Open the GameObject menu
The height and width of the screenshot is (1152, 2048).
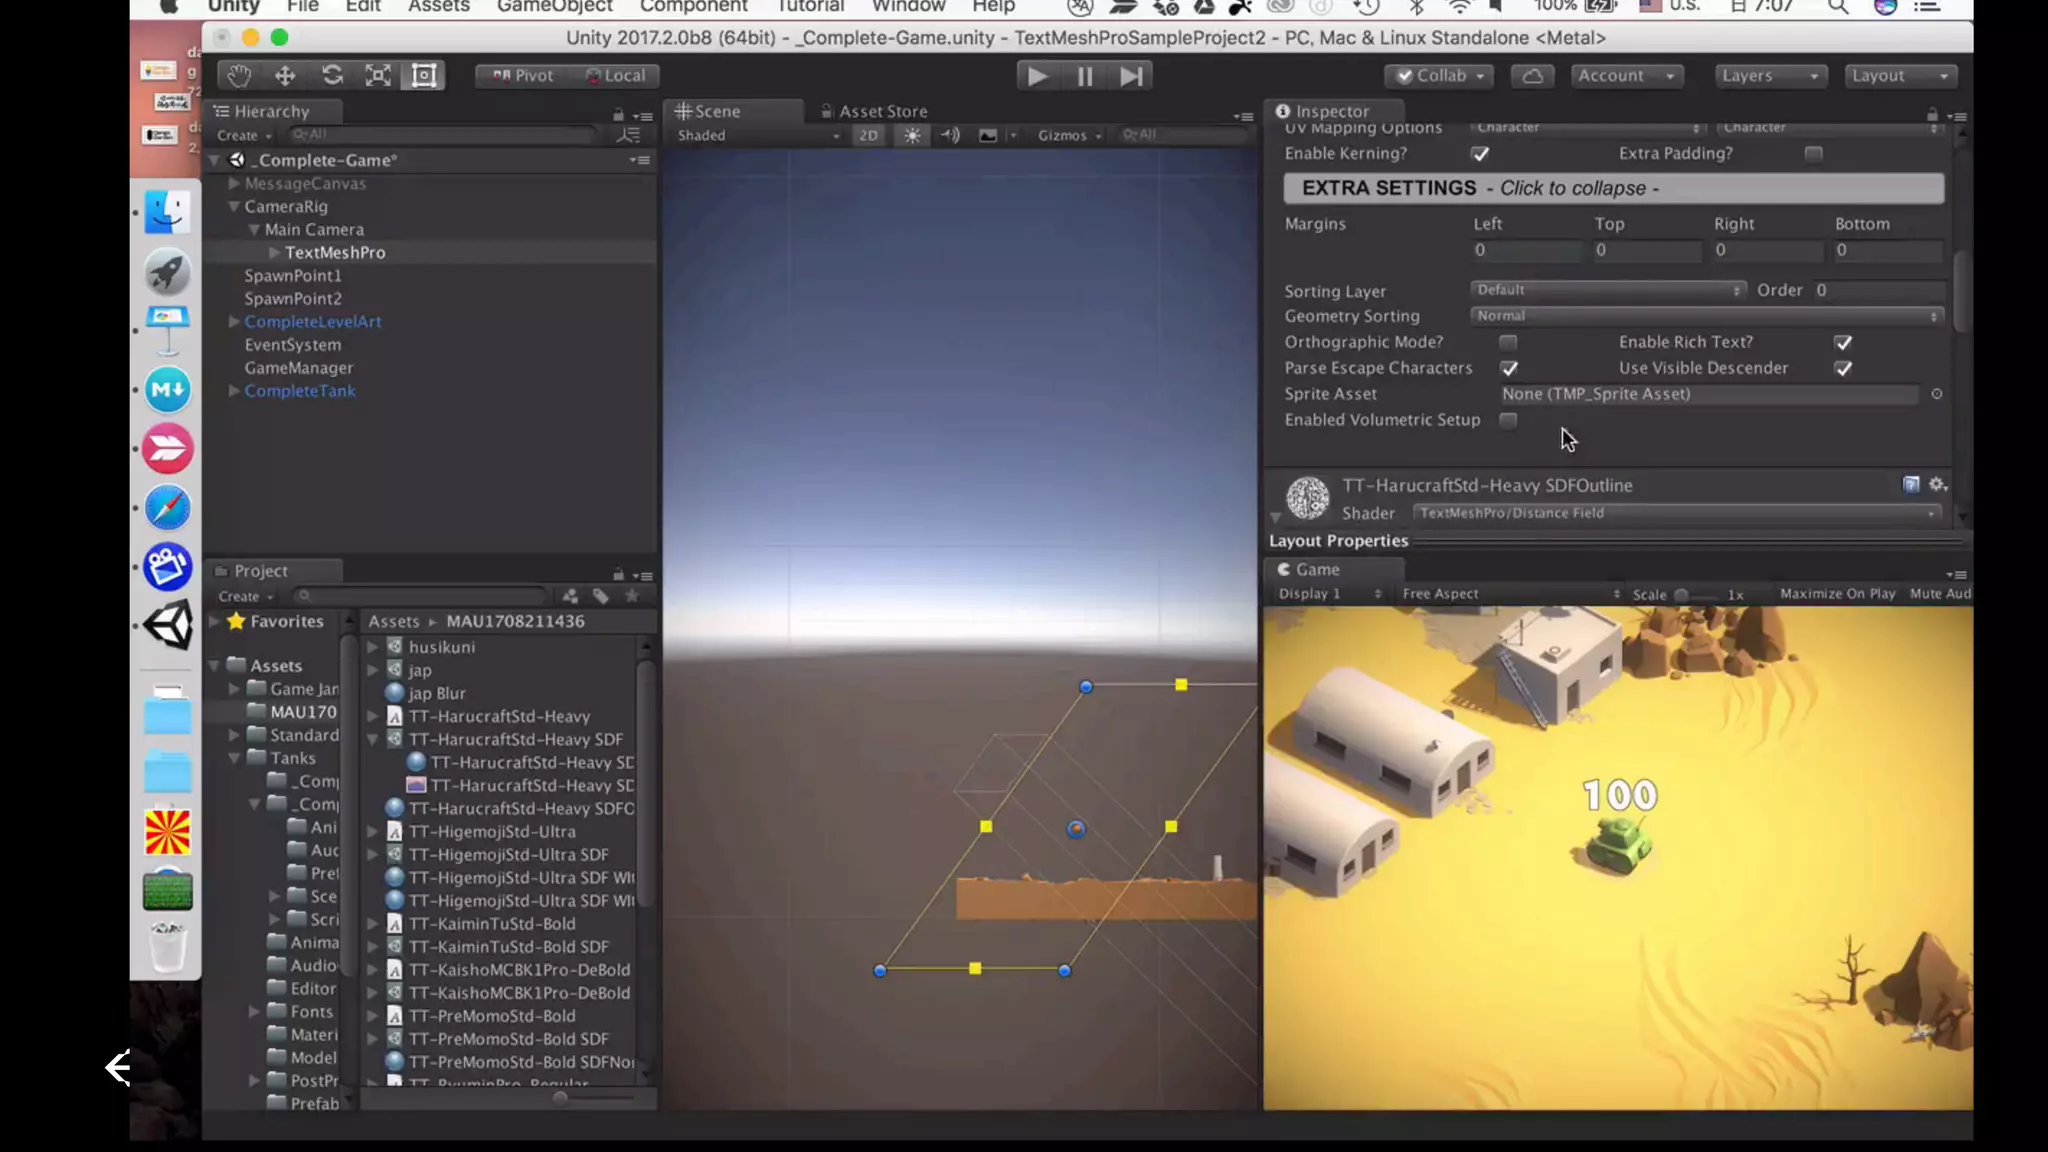pos(554,7)
